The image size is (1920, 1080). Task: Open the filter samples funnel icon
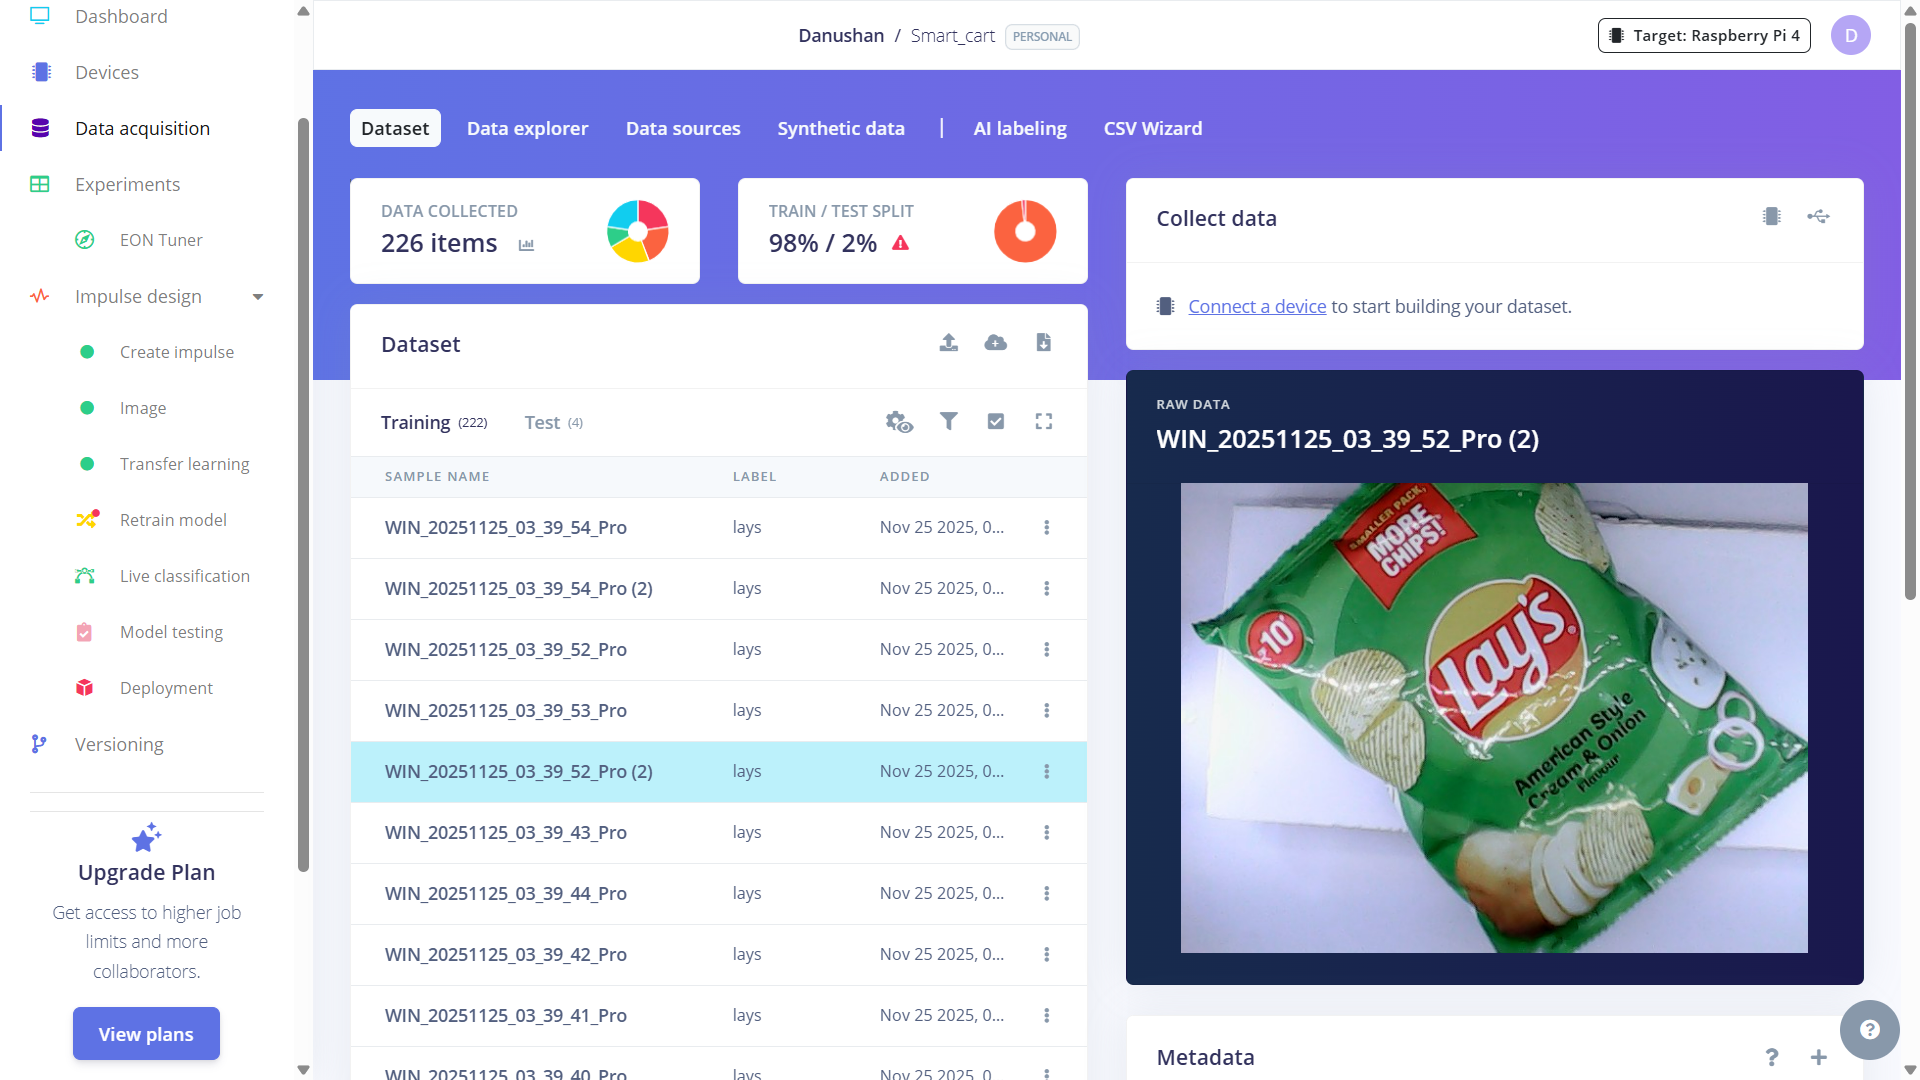[948, 422]
